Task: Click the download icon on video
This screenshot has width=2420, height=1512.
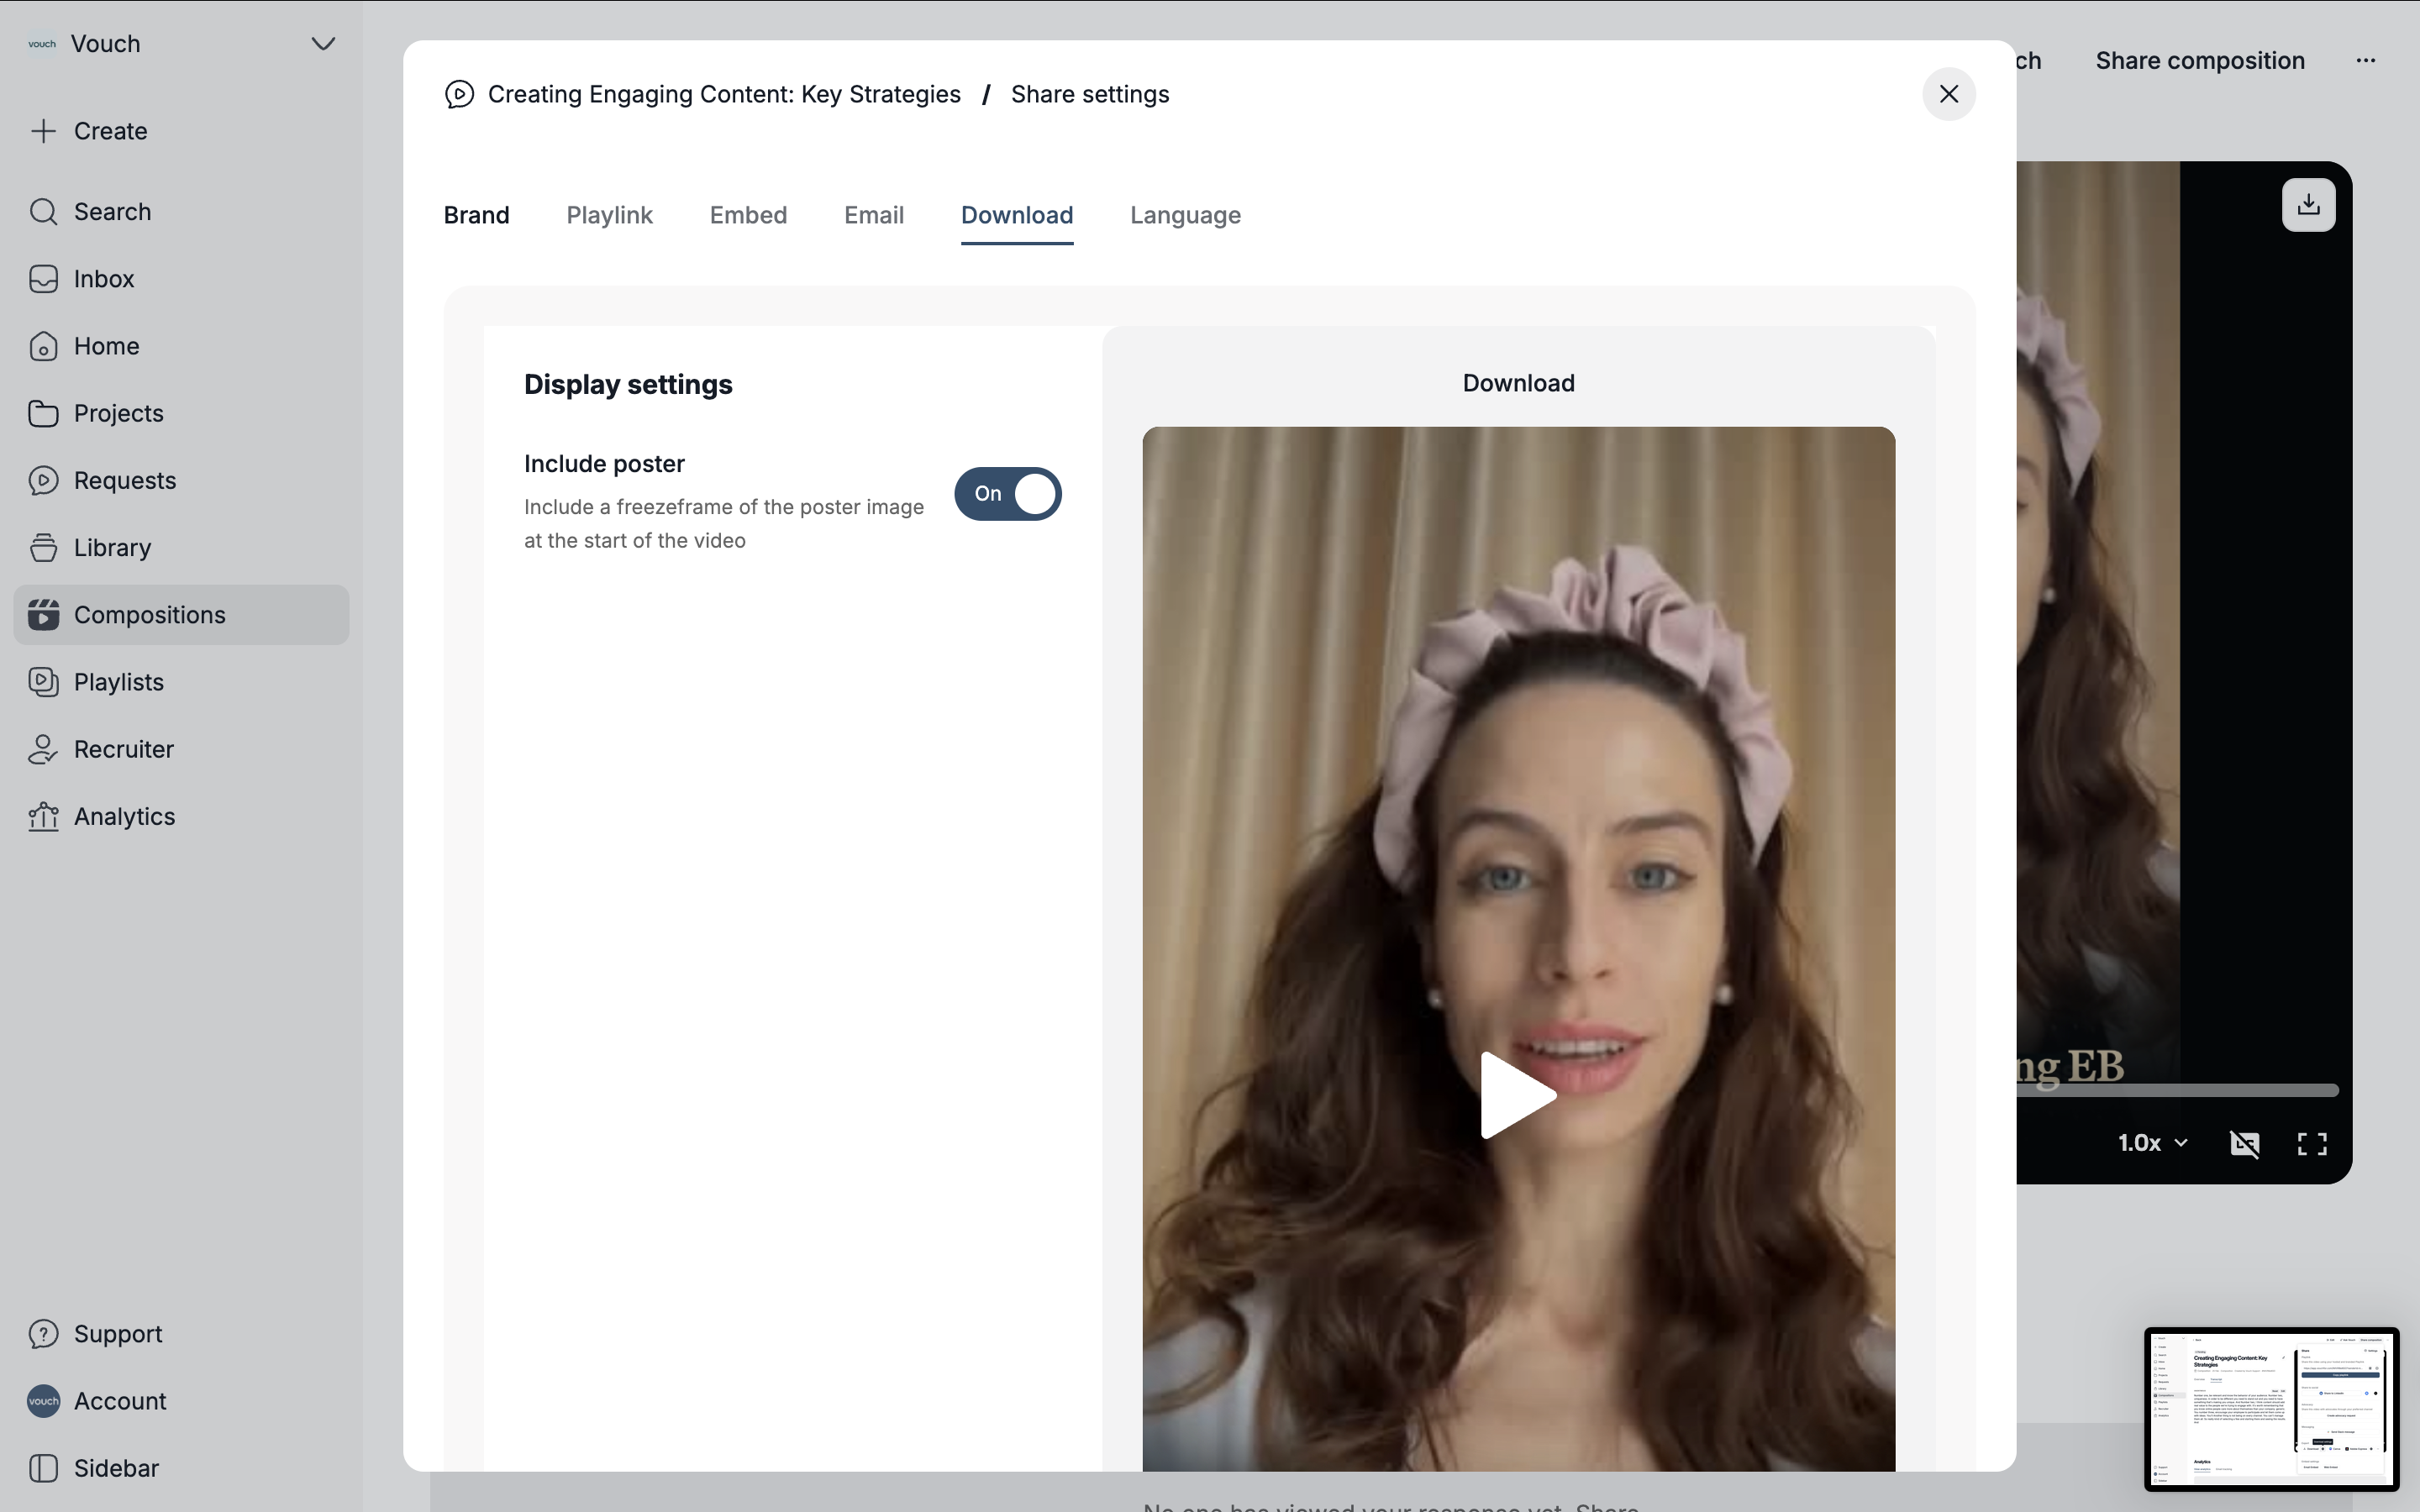Action: pyautogui.click(x=2308, y=205)
